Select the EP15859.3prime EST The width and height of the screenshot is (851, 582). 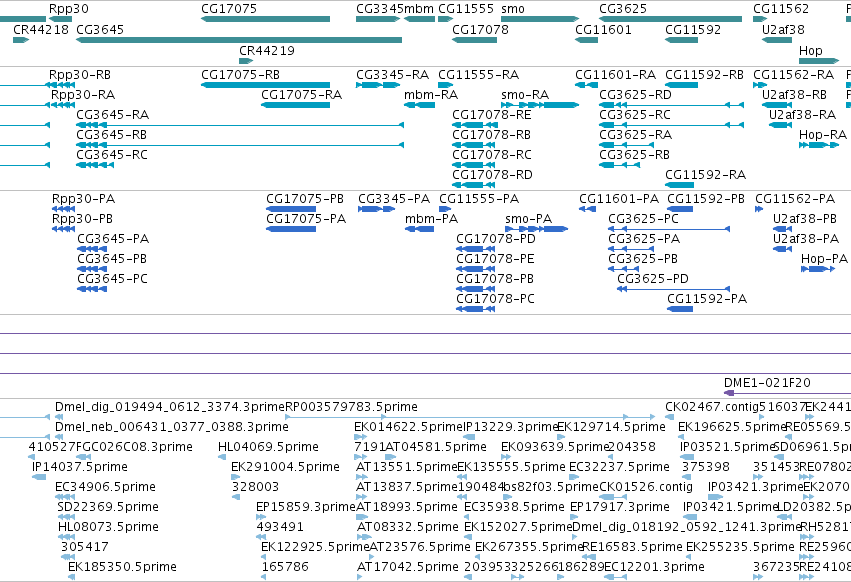[261, 517]
